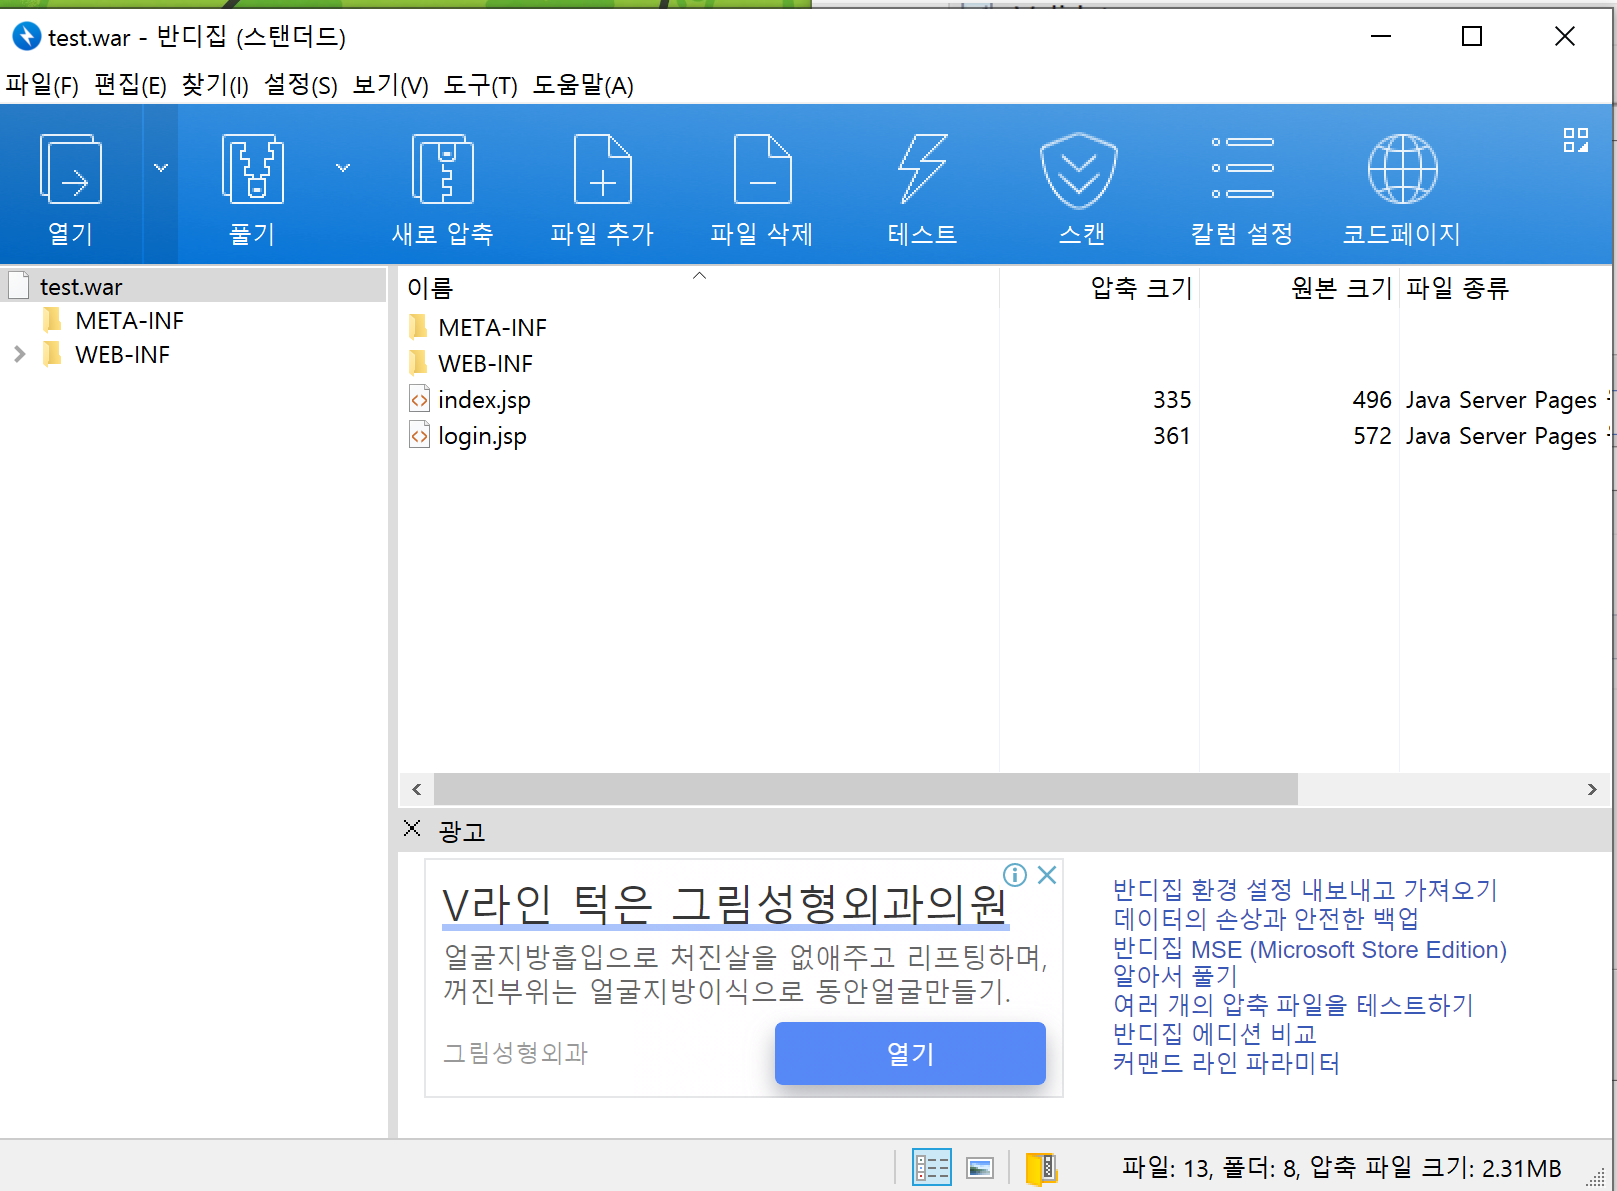Viewport: 1617px width, 1191px height.
Task: Open the 도구(T) menu
Action: pos(480,85)
